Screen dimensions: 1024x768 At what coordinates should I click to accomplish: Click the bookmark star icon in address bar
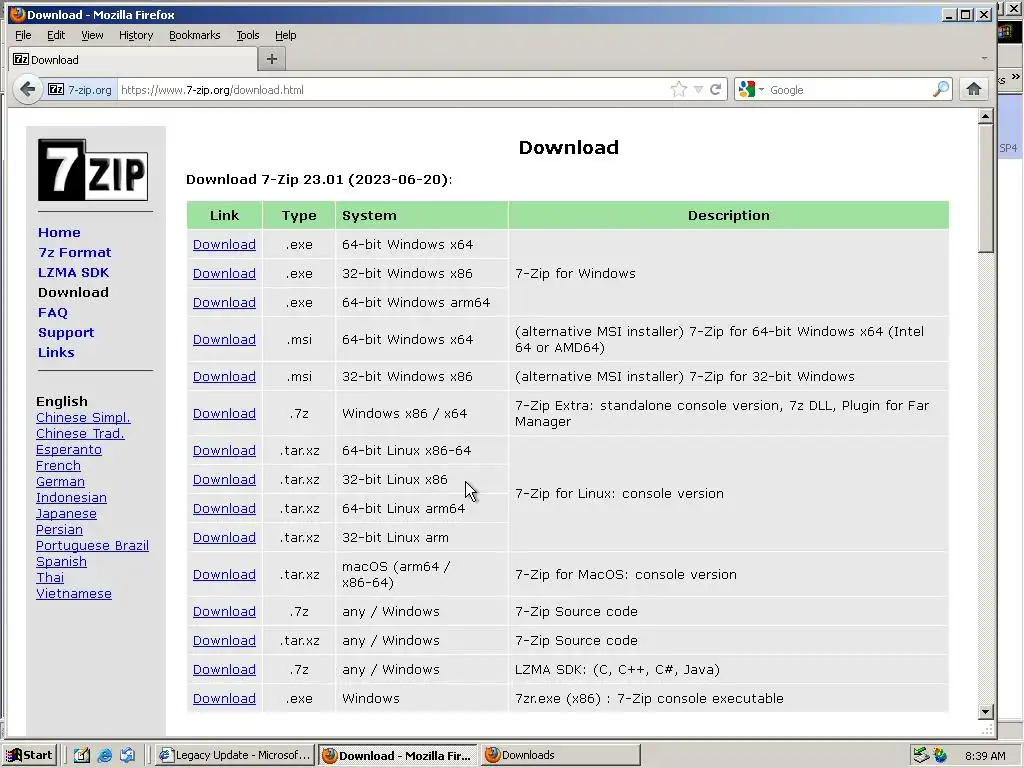click(679, 89)
